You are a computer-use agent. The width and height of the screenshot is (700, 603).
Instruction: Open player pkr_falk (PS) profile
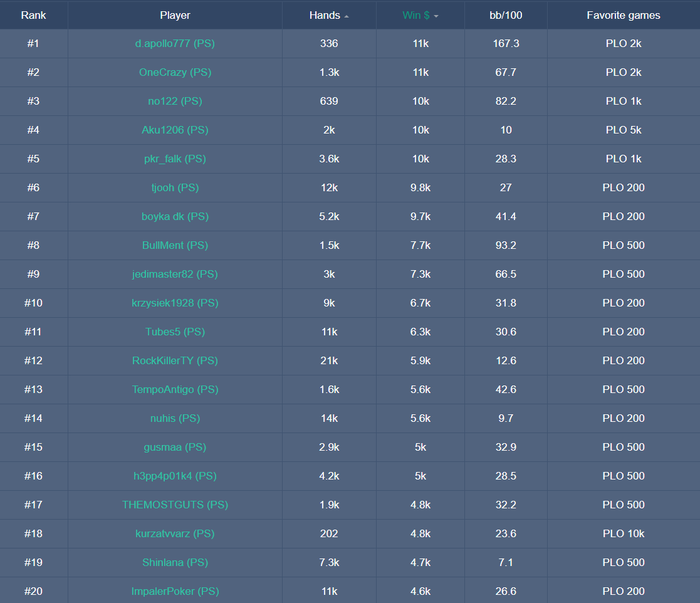(175, 159)
